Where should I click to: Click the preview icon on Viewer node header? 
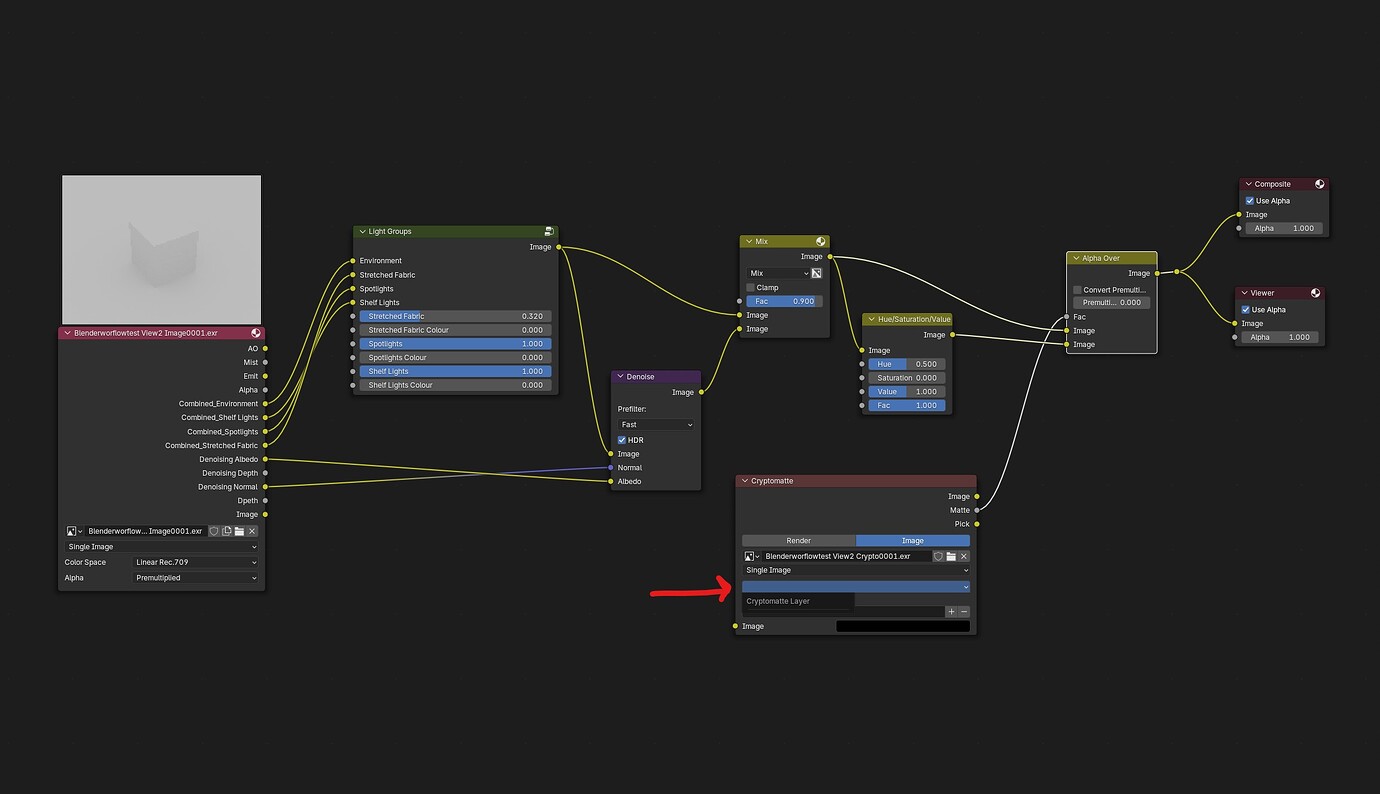pyautogui.click(x=1316, y=293)
